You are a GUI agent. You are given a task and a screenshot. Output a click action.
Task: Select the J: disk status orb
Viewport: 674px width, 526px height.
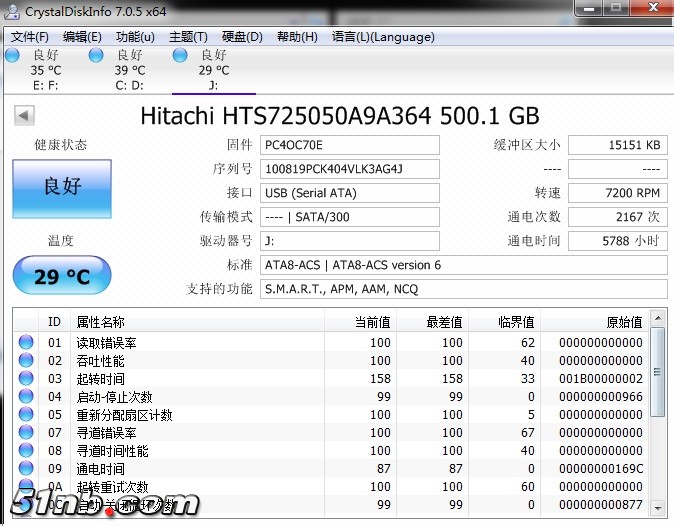pos(180,56)
